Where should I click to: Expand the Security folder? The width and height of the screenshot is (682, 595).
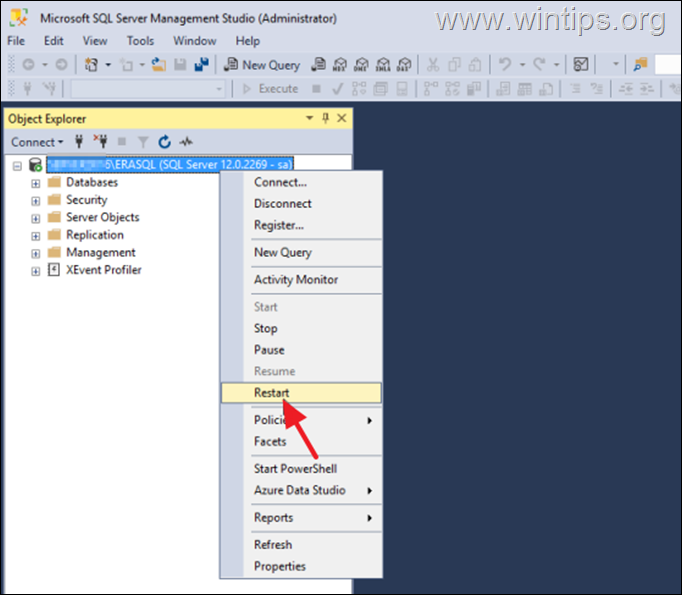click(35, 201)
